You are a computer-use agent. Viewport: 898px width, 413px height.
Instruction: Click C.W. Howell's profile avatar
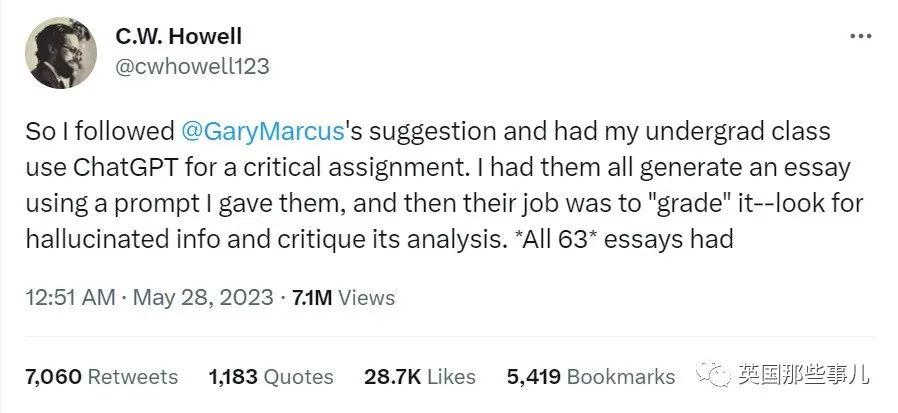click(61, 52)
